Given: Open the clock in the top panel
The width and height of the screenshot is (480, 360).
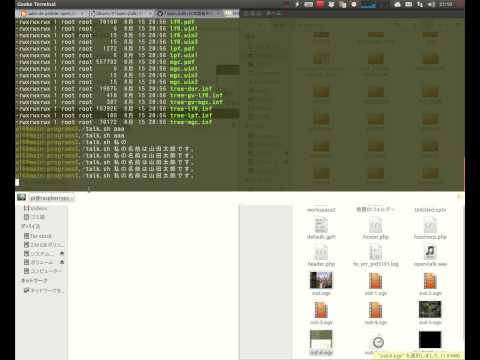Looking at the screenshot, I should pyautogui.click(x=446, y=4).
